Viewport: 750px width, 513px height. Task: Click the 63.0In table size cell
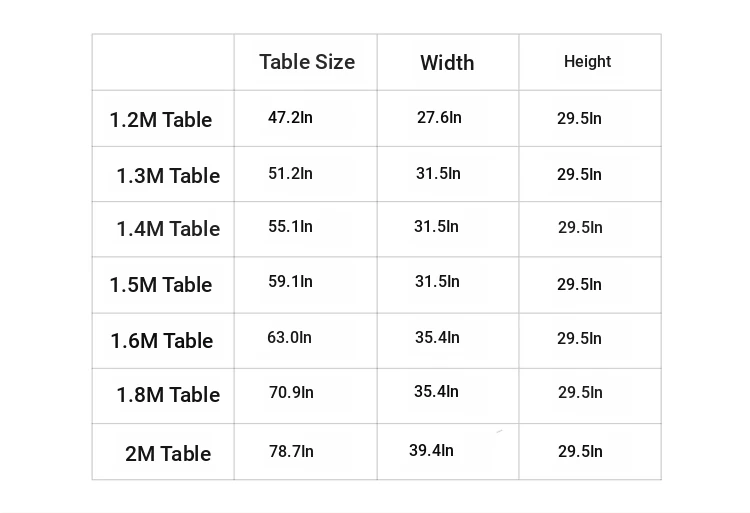coord(289,338)
